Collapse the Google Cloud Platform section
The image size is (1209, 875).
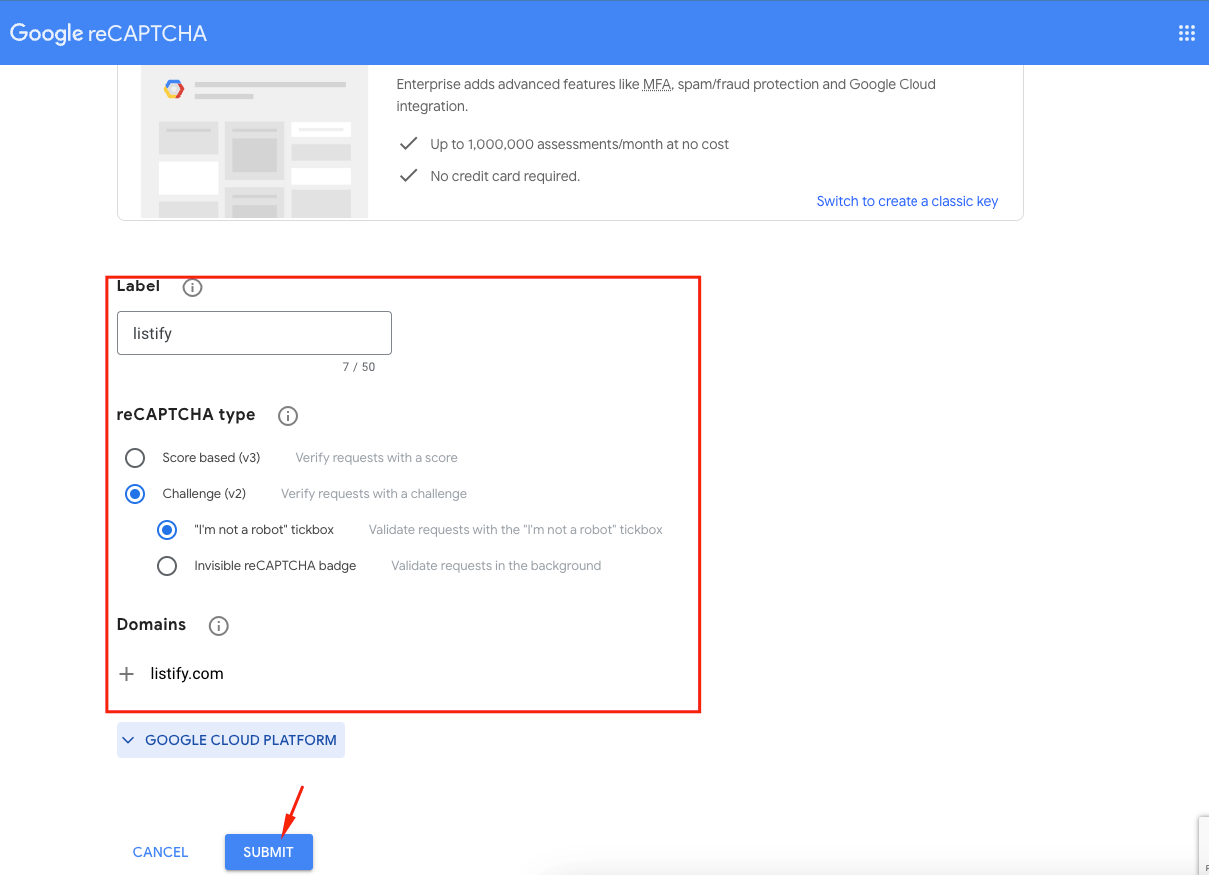click(x=230, y=740)
